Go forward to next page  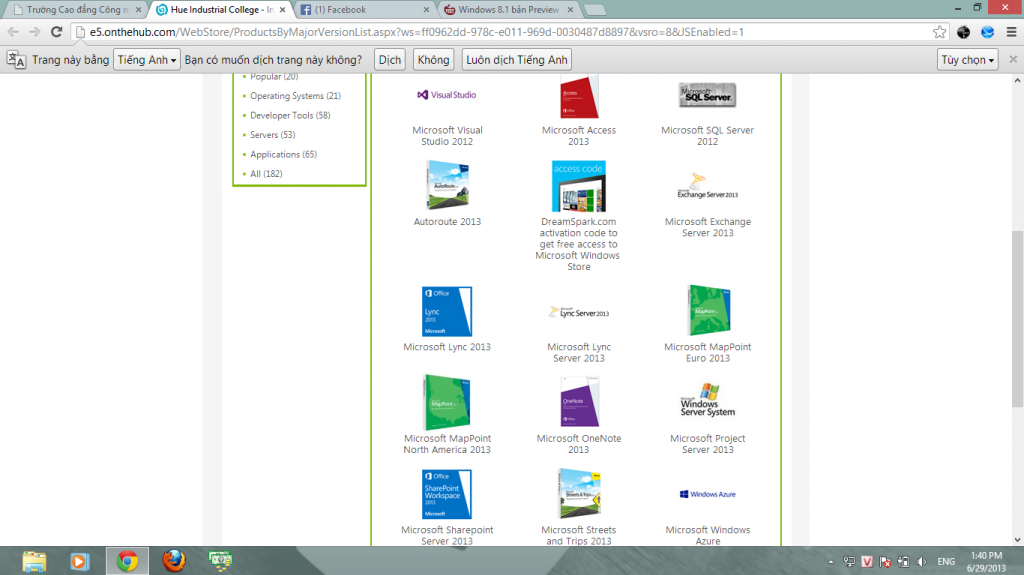pos(35,31)
